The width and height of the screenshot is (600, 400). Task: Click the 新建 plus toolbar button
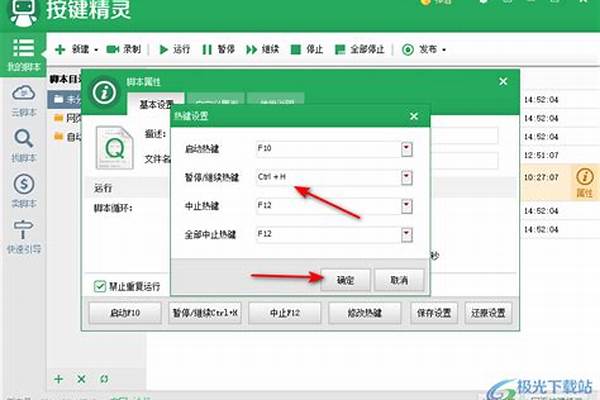tap(72, 49)
